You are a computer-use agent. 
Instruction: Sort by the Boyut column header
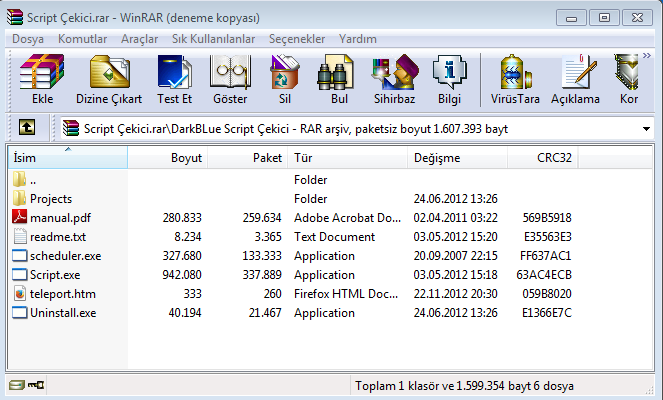[167, 158]
